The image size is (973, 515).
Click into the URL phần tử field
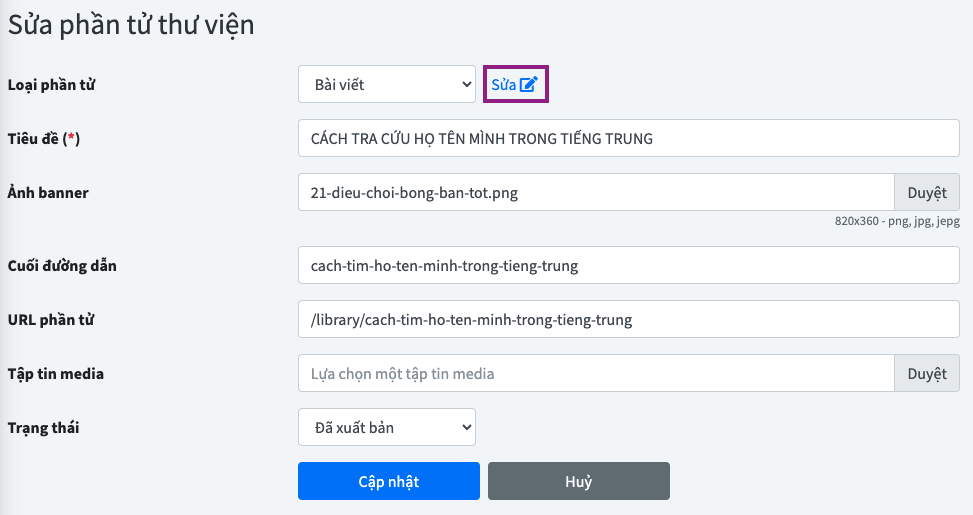coord(629,320)
